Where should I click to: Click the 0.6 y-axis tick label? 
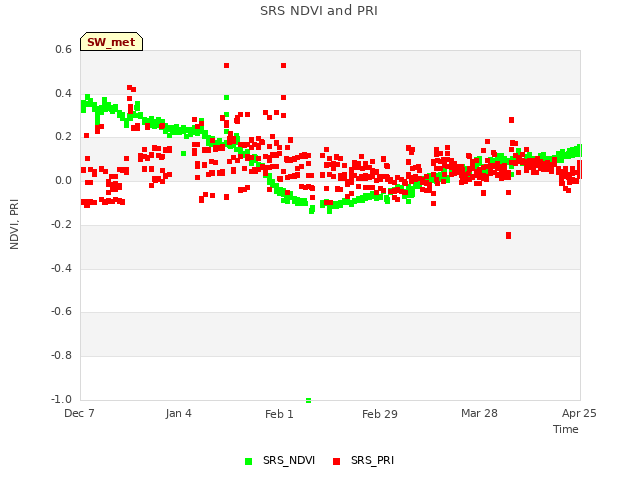(x=63, y=49)
